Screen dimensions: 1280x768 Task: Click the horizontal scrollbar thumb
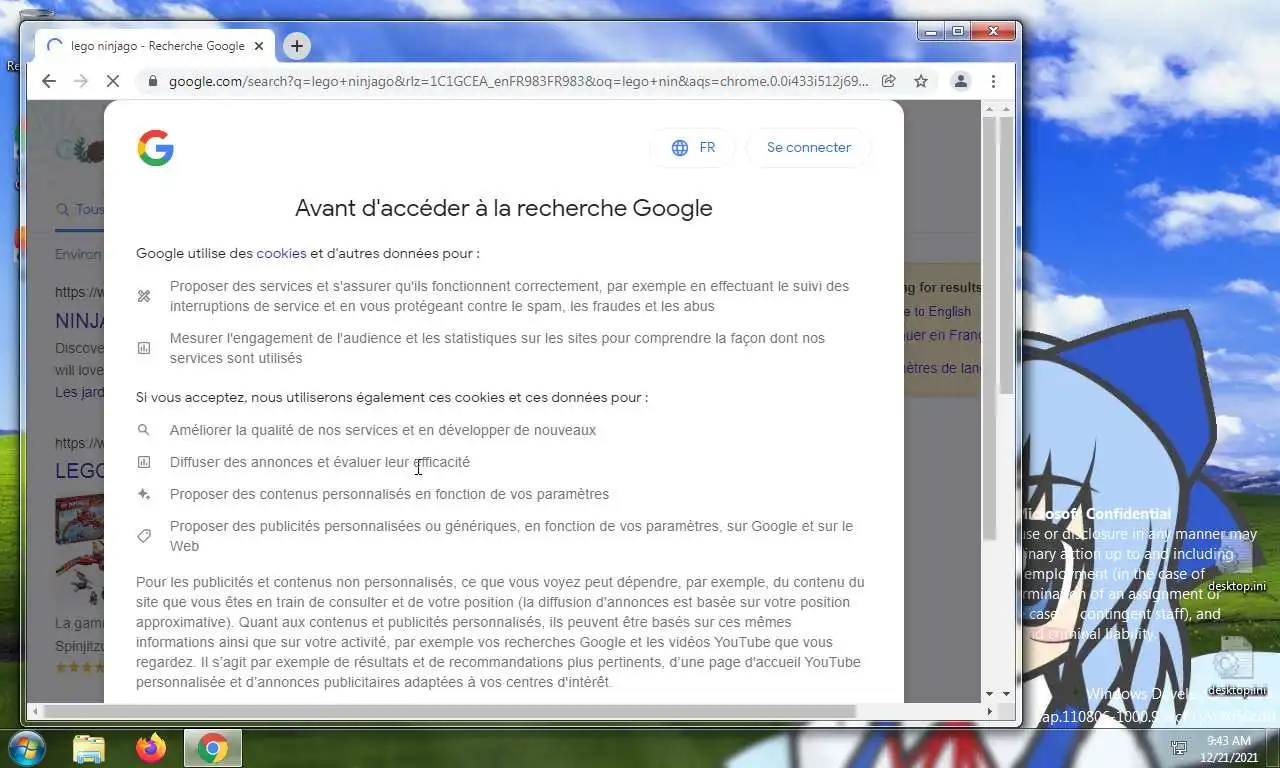click(x=448, y=711)
